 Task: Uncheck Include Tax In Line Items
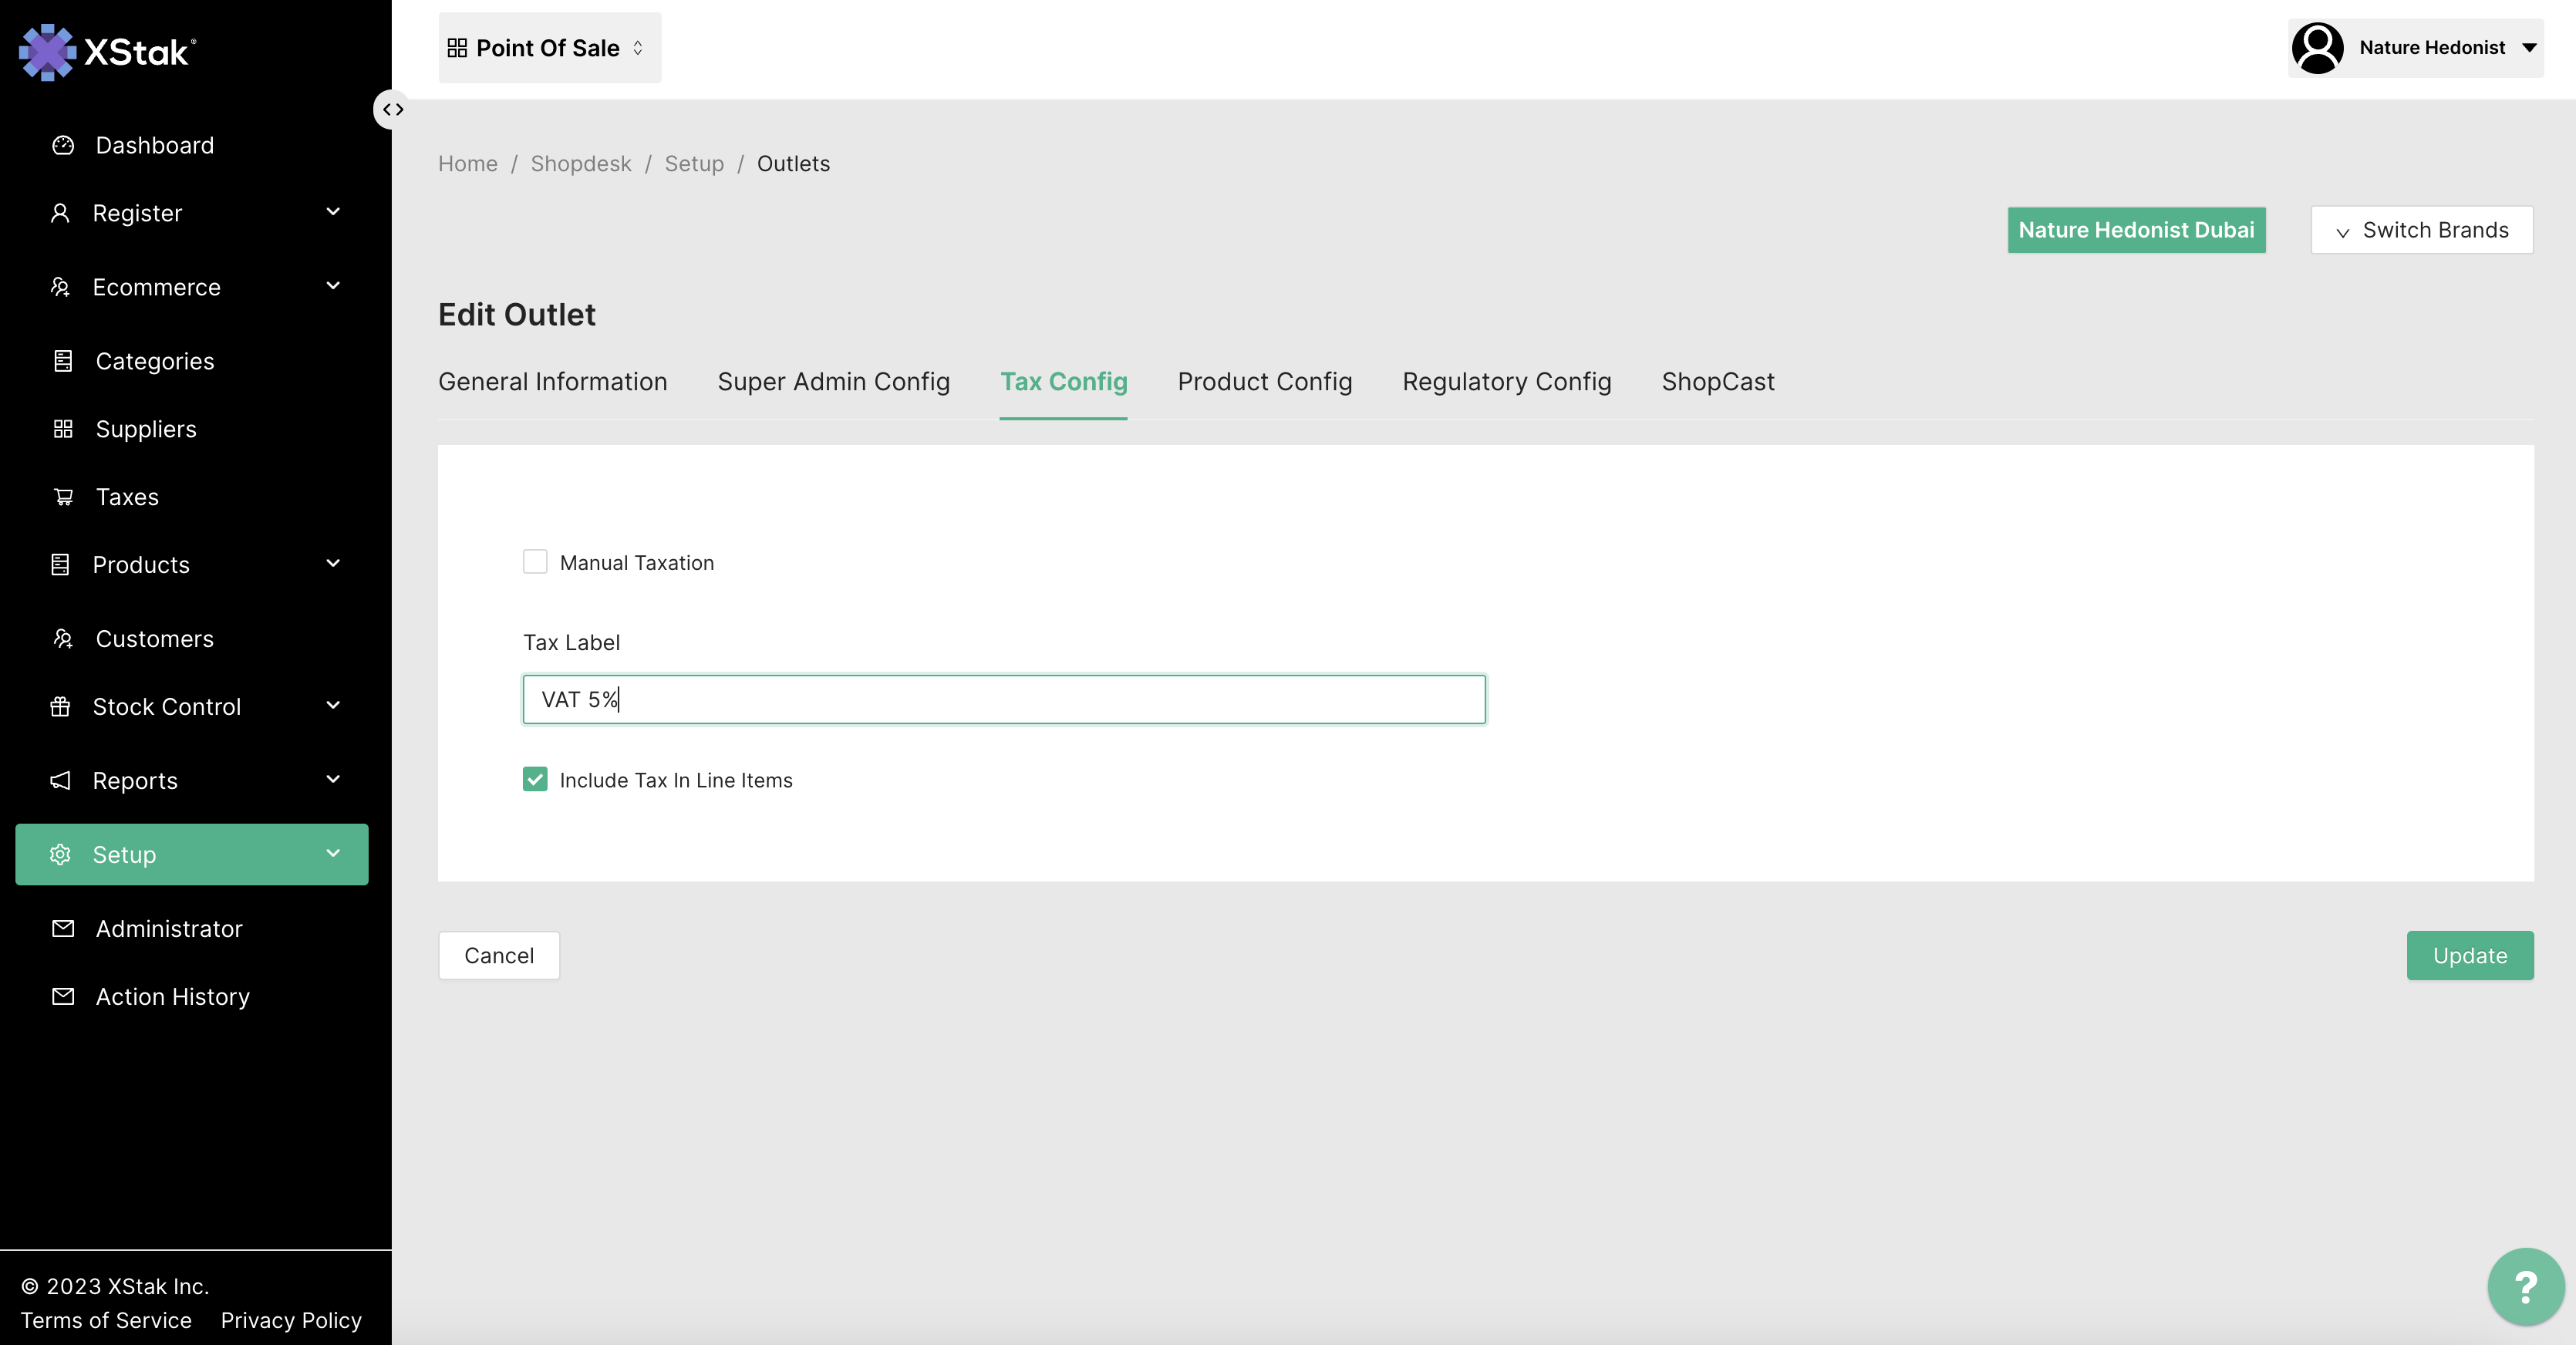(x=535, y=780)
